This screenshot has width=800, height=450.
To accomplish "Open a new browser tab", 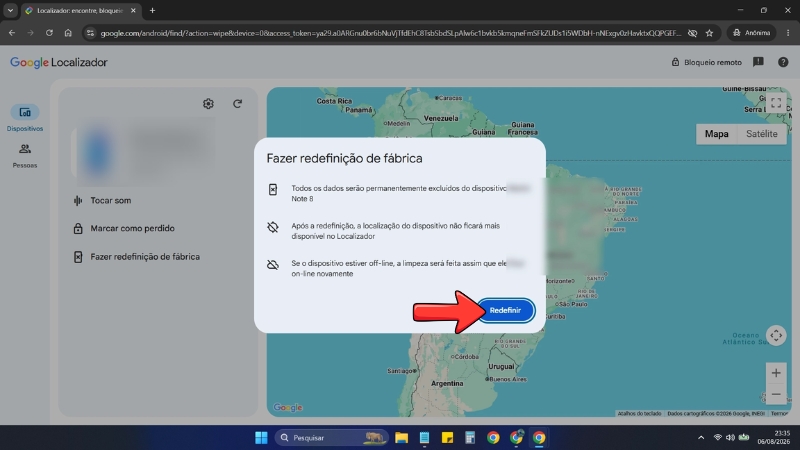I will 152,10.
